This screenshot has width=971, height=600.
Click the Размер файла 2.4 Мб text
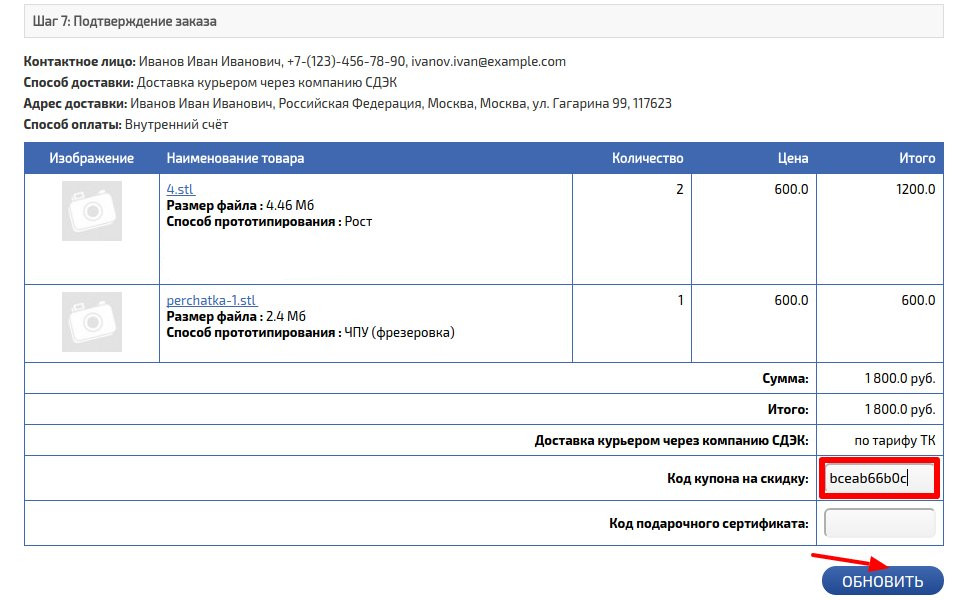pyautogui.click(x=236, y=316)
